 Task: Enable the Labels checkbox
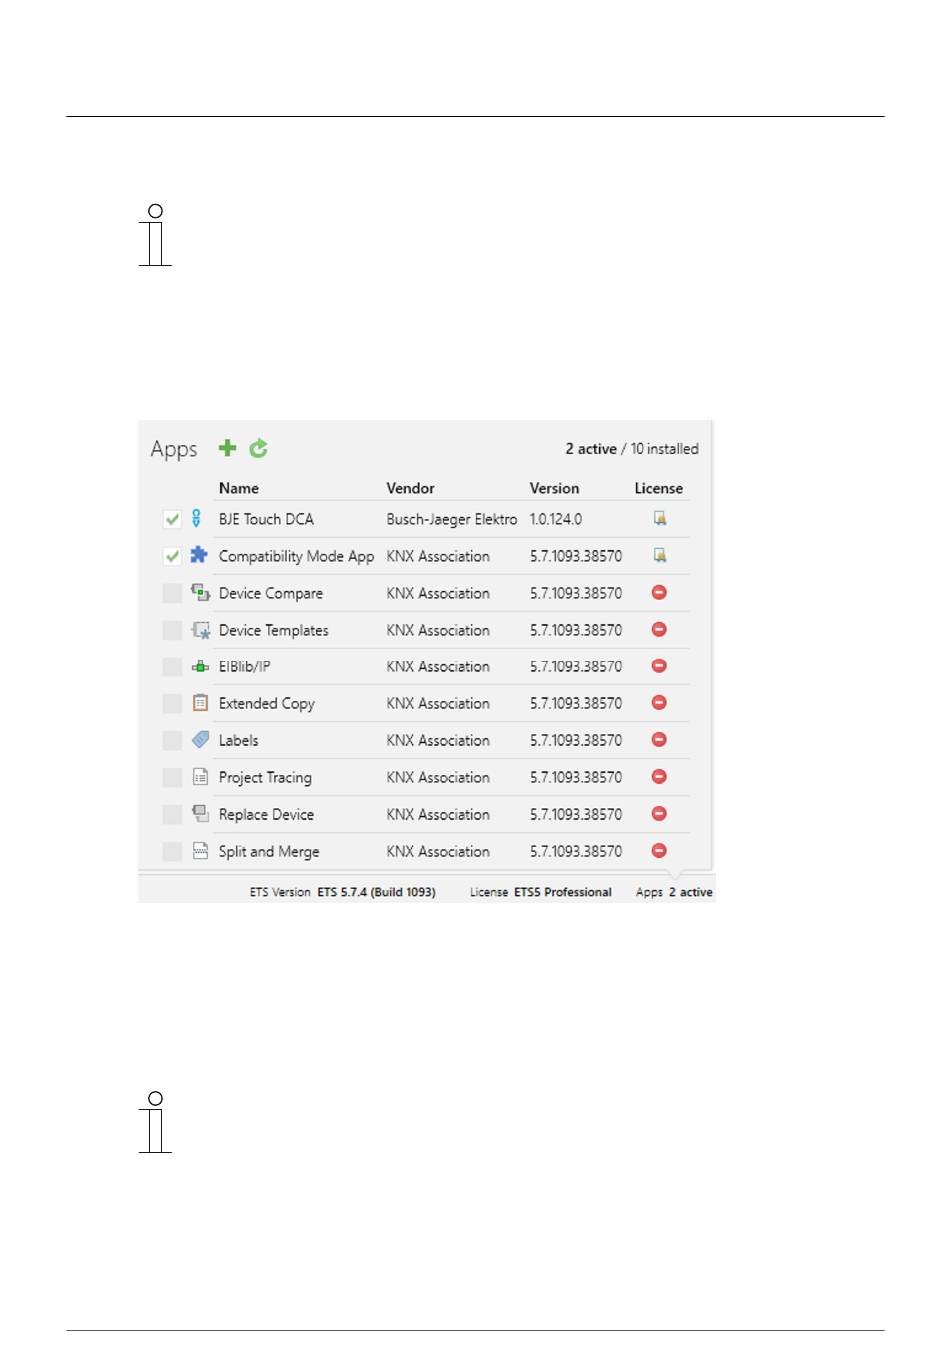pyautogui.click(x=172, y=741)
